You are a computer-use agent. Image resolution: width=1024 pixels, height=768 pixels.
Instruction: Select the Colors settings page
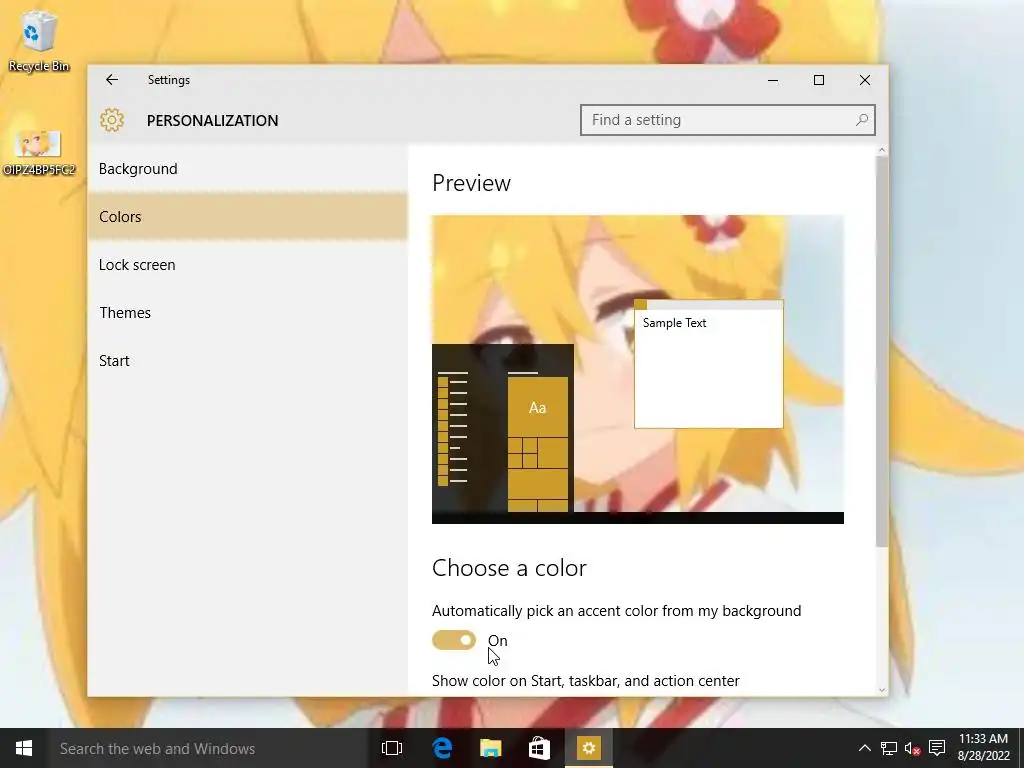[248, 217]
